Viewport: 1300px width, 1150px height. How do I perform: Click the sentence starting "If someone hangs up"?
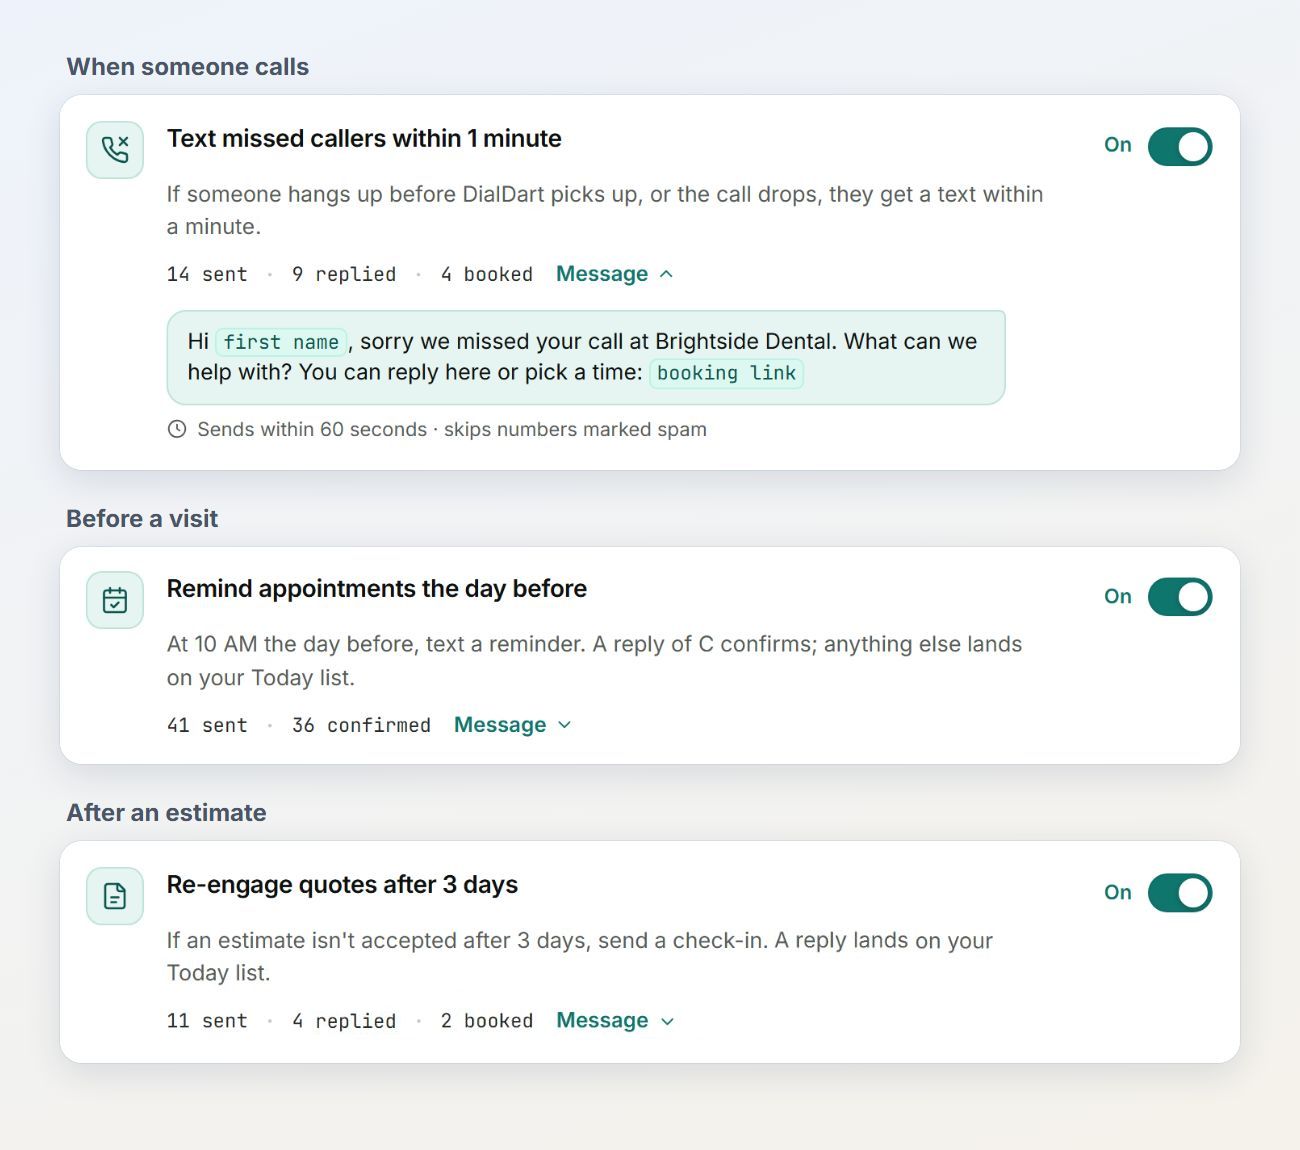[x=605, y=210]
